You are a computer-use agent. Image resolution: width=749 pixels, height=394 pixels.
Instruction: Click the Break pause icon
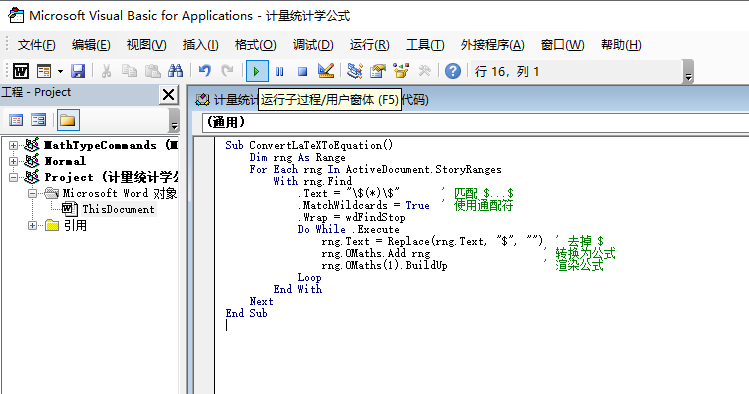[x=279, y=72]
